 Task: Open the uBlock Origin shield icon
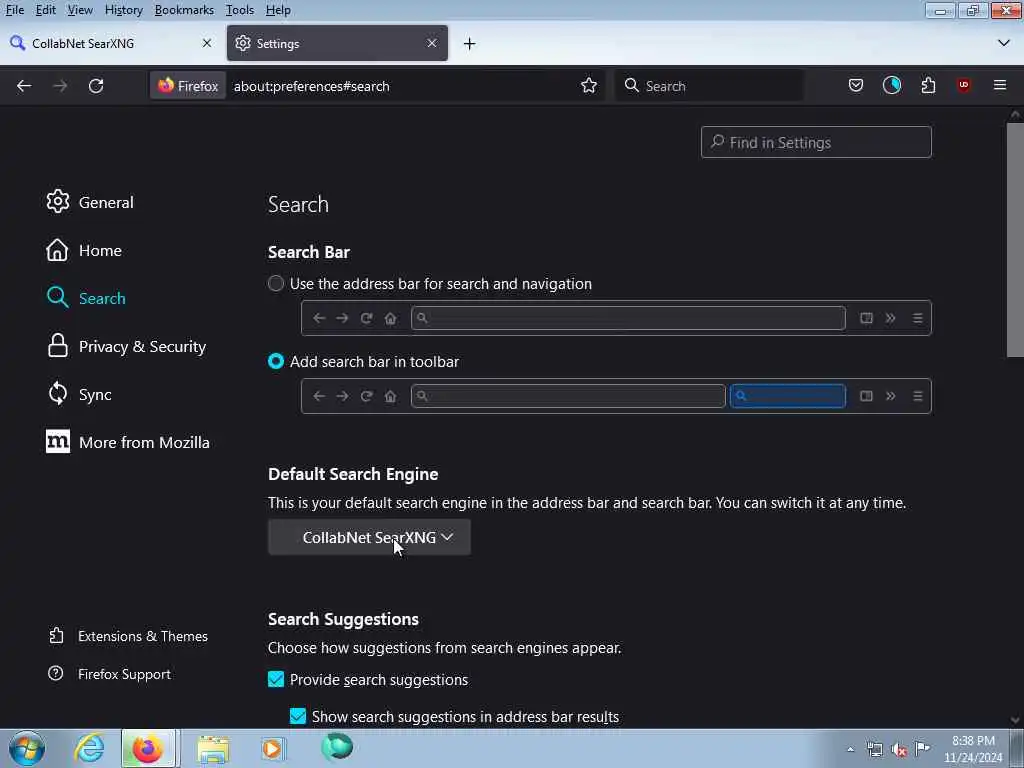964,86
